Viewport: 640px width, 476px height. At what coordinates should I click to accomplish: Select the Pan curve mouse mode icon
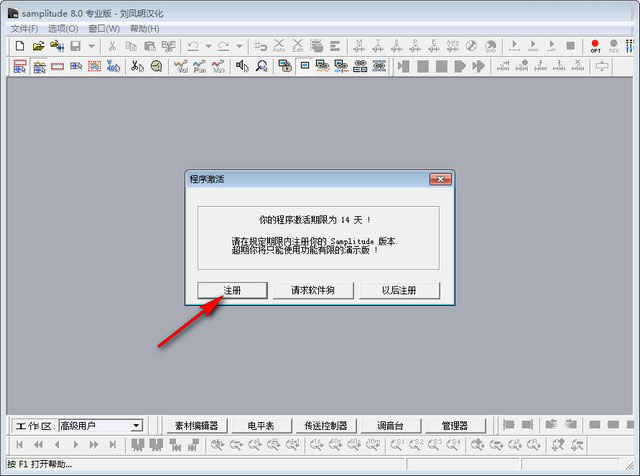pyautogui.click(x=200, y=66)
